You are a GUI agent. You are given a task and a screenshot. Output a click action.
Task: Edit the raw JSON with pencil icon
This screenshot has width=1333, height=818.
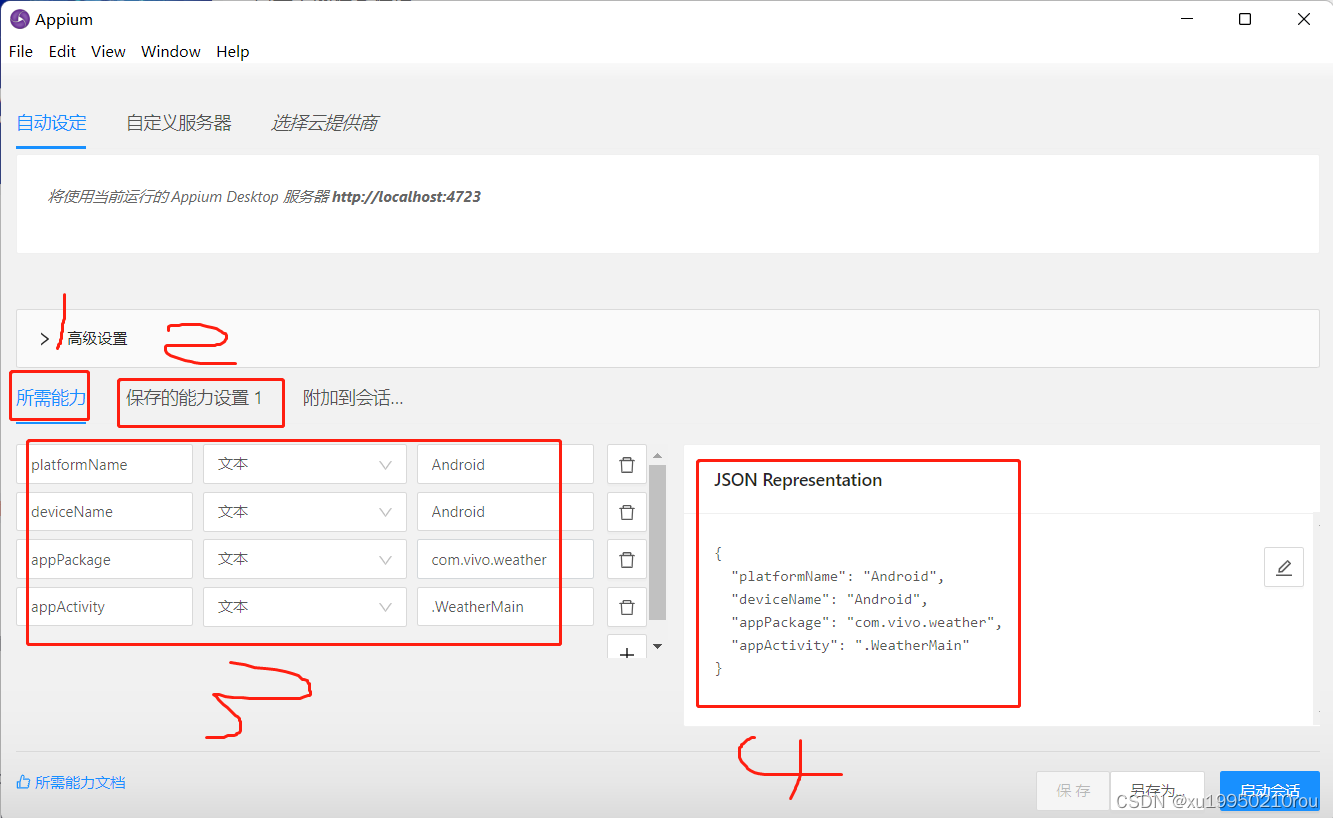1284,567
